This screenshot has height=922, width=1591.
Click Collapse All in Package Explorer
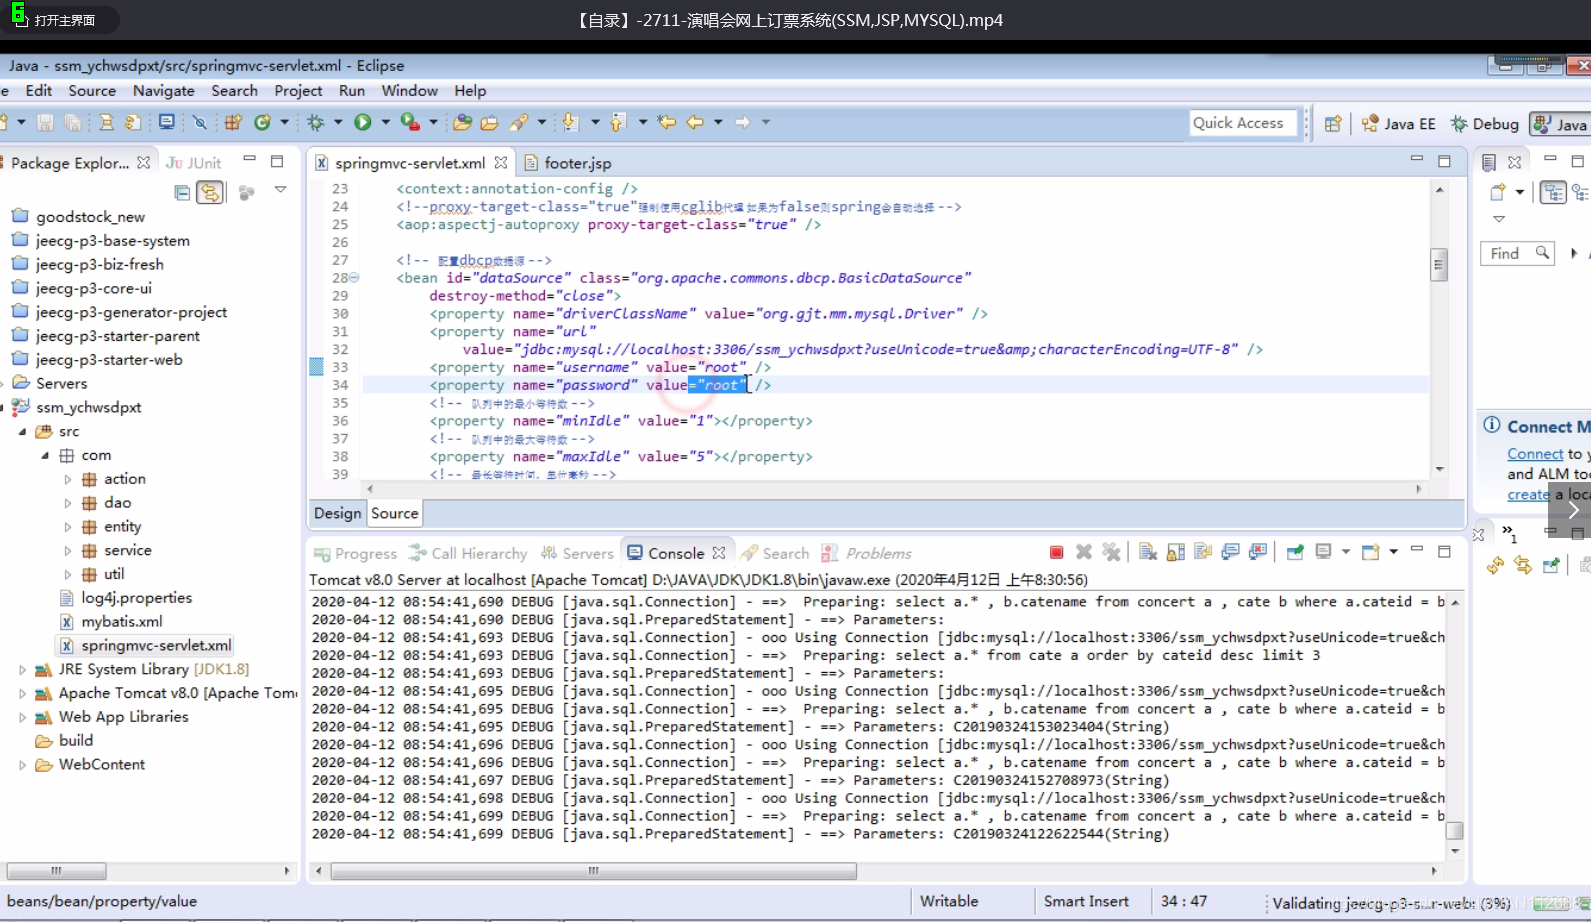[182, 192]
